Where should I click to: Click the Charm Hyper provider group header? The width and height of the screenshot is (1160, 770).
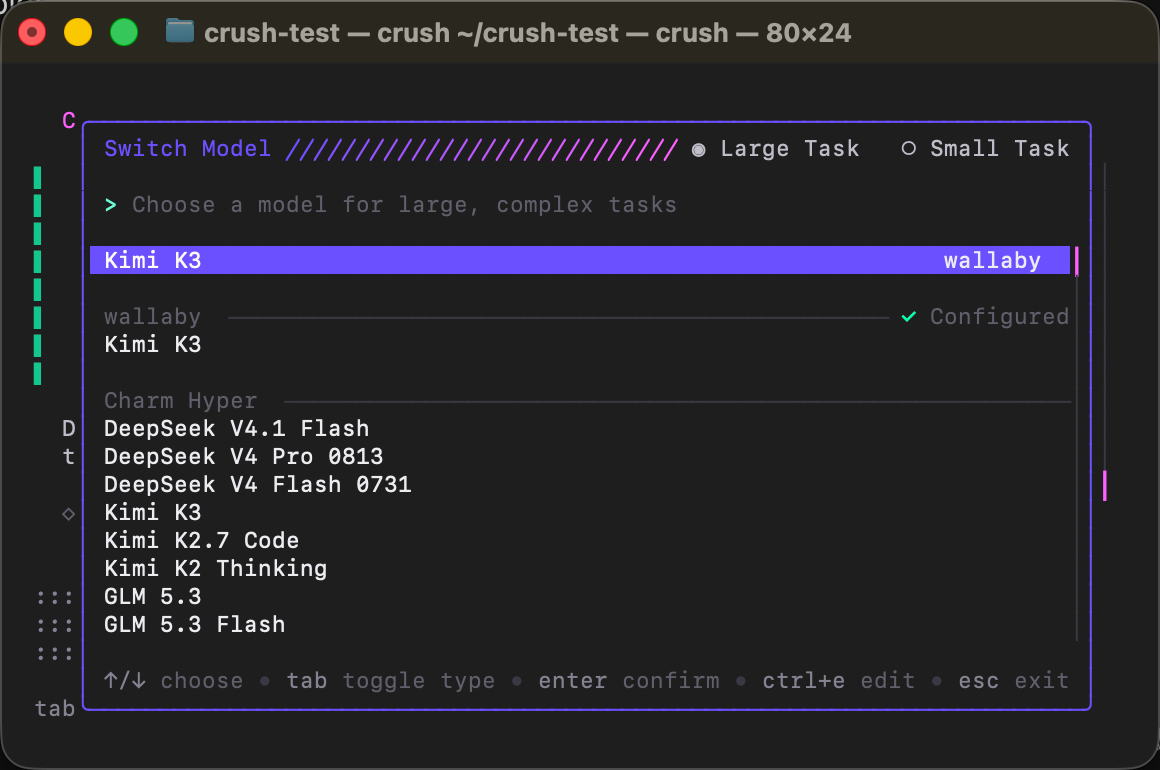pyautogui.click(x=181, y=401)
